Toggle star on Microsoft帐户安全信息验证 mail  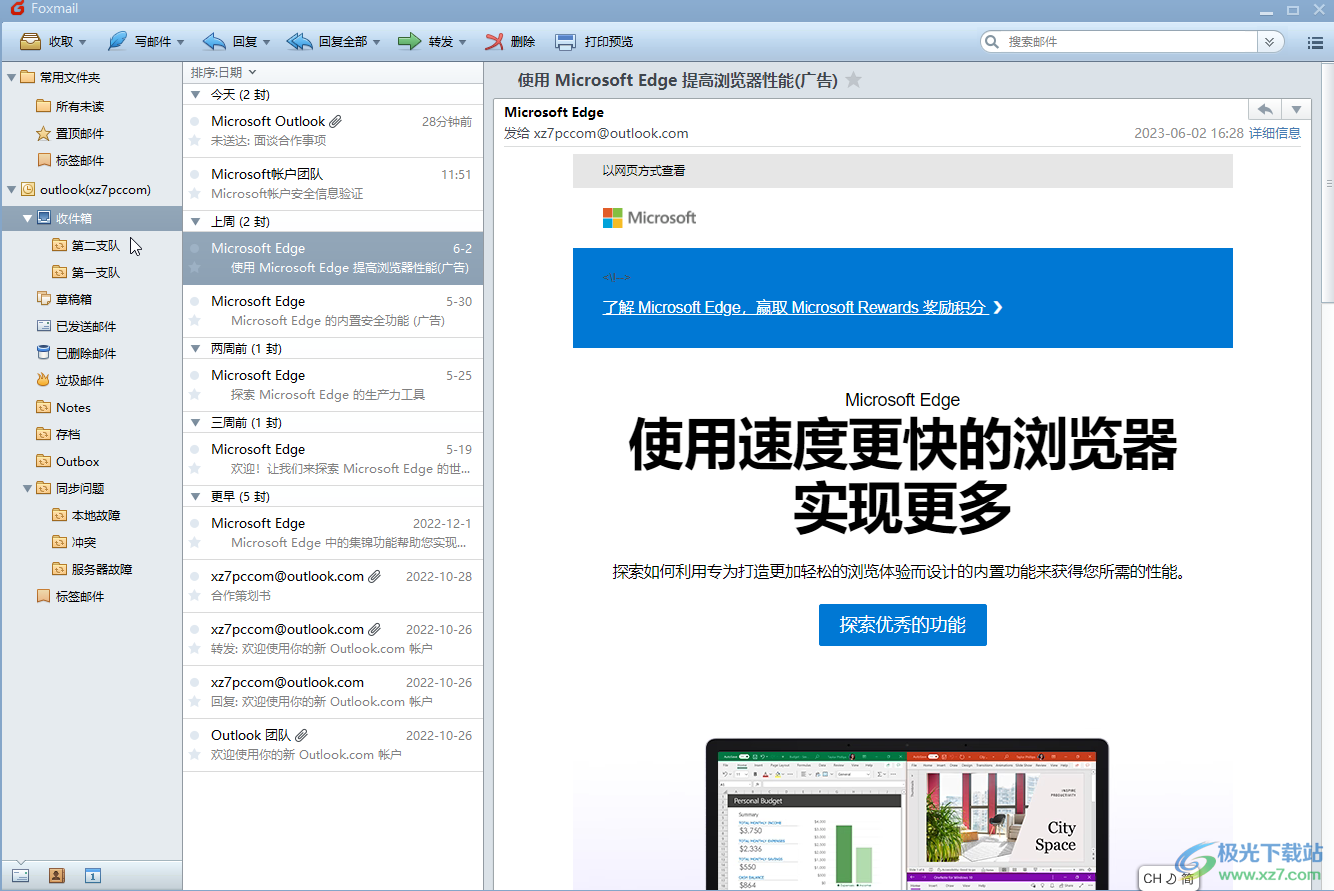tap(195, 193)
